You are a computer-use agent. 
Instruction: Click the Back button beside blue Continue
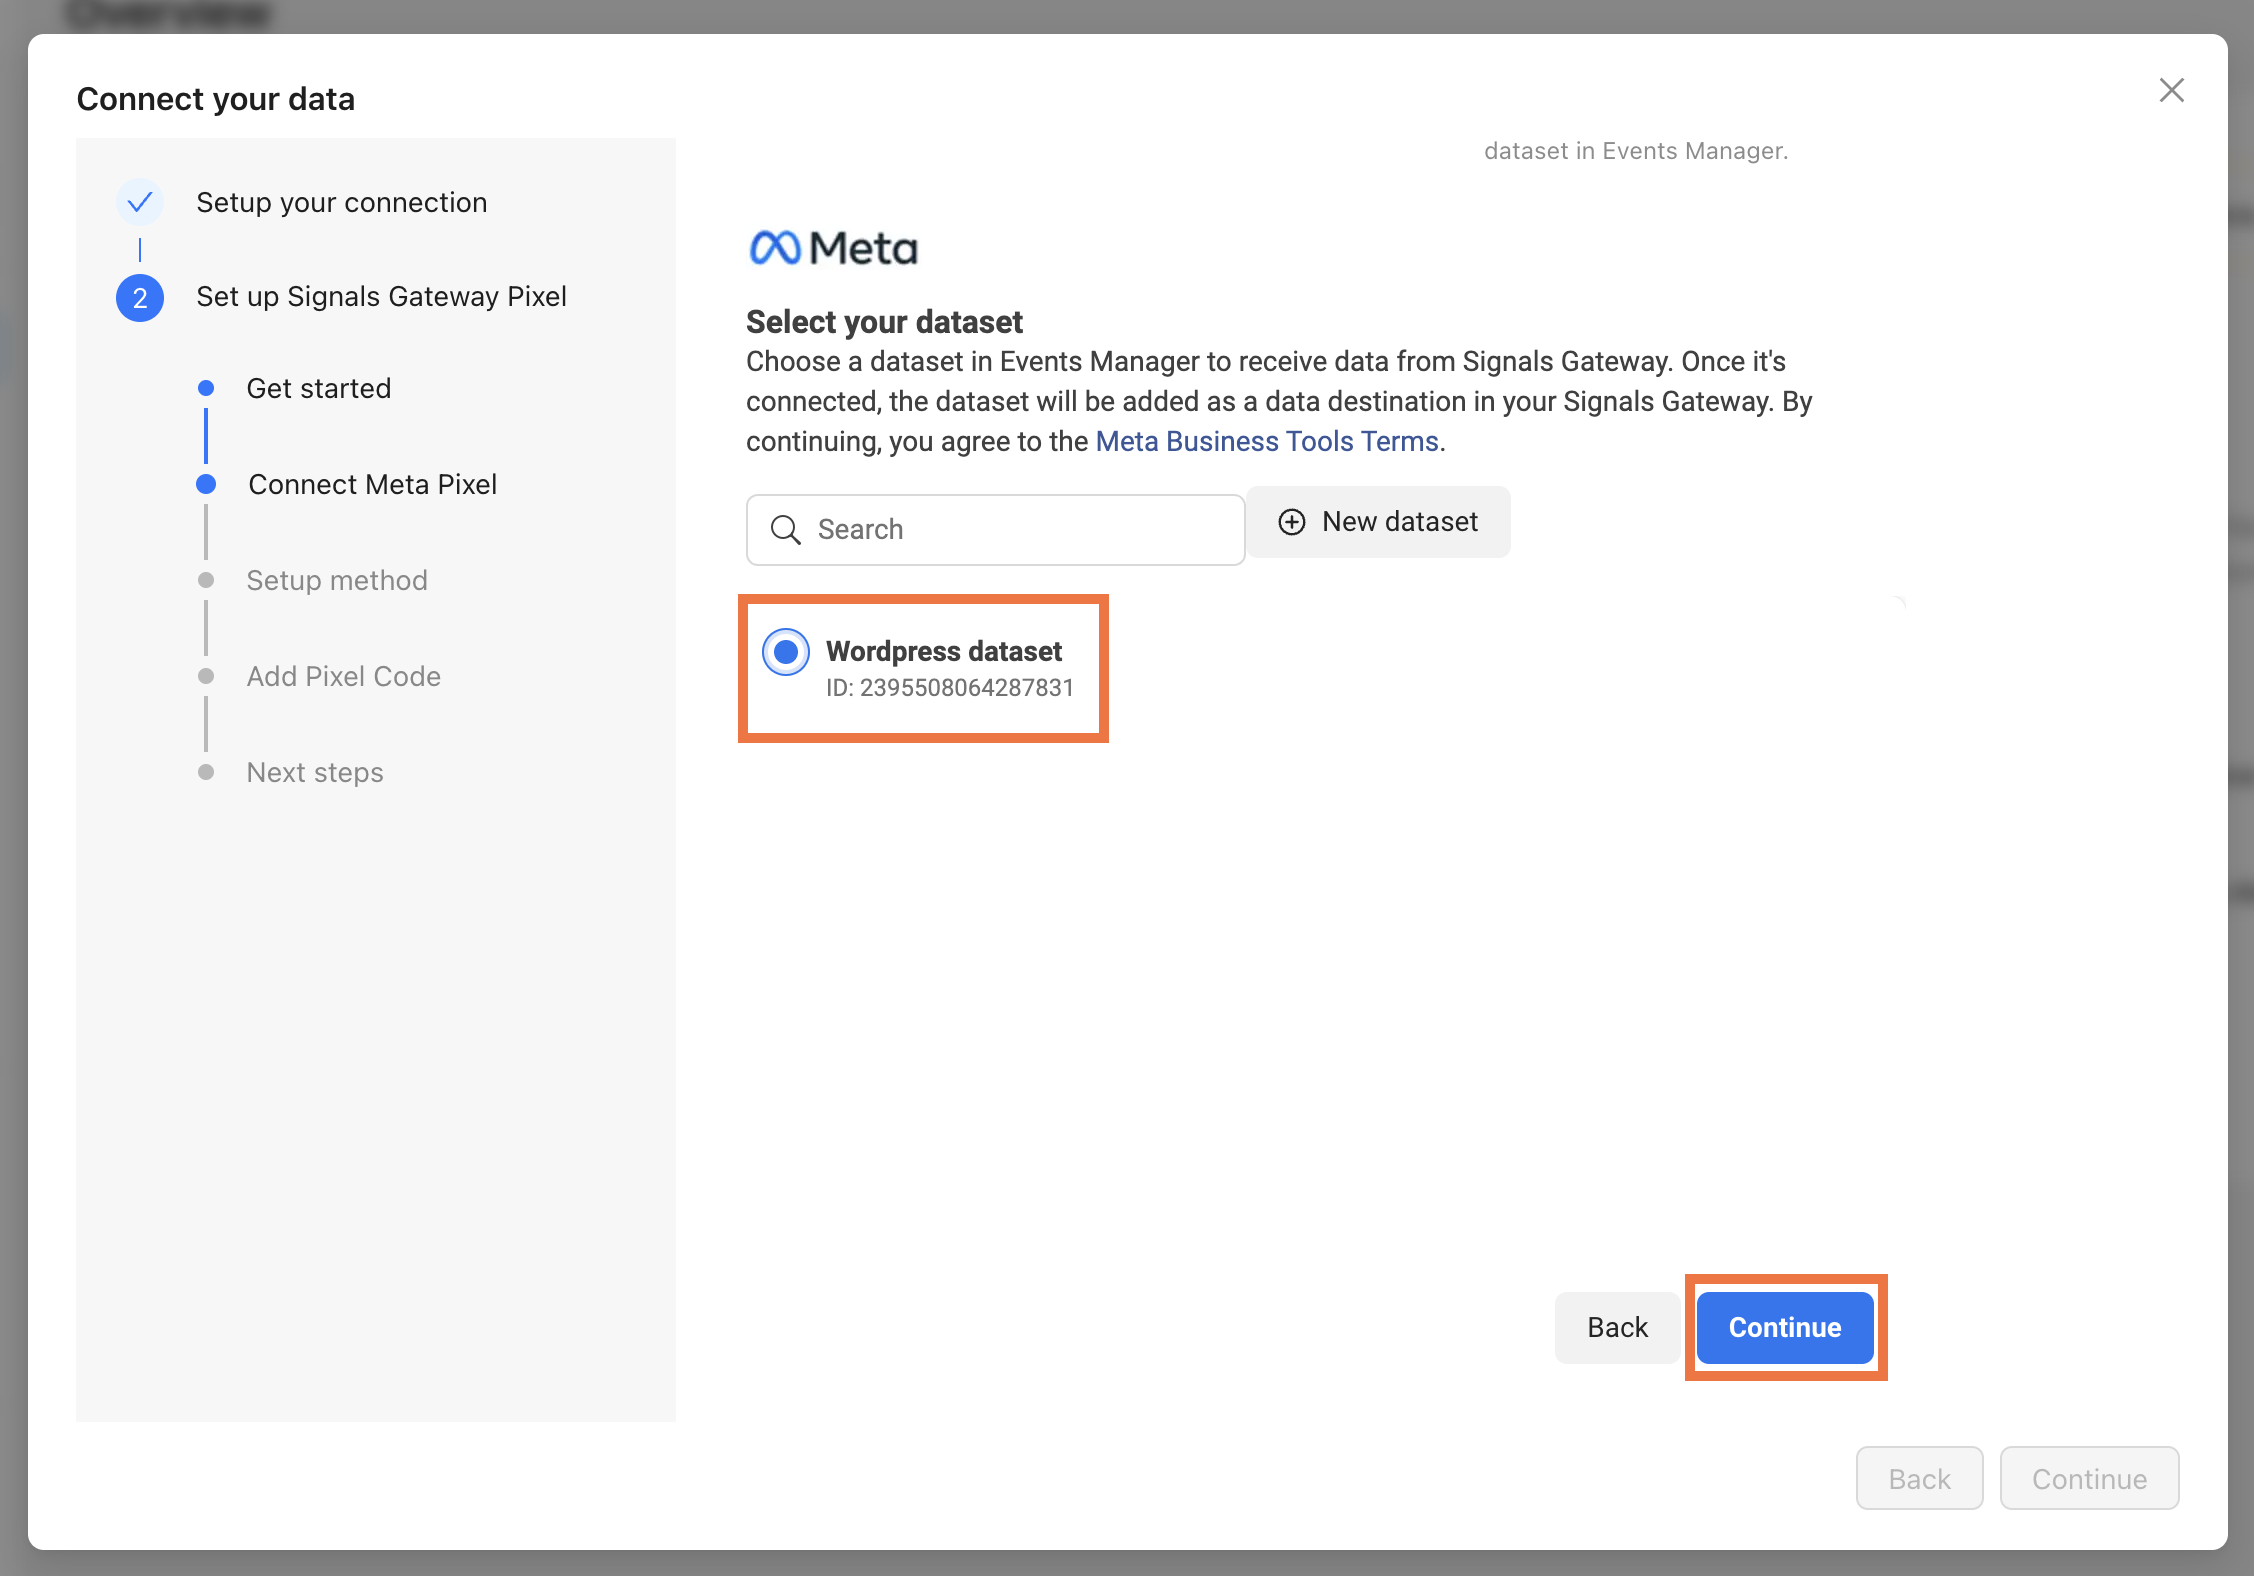click(1617, 1327)
